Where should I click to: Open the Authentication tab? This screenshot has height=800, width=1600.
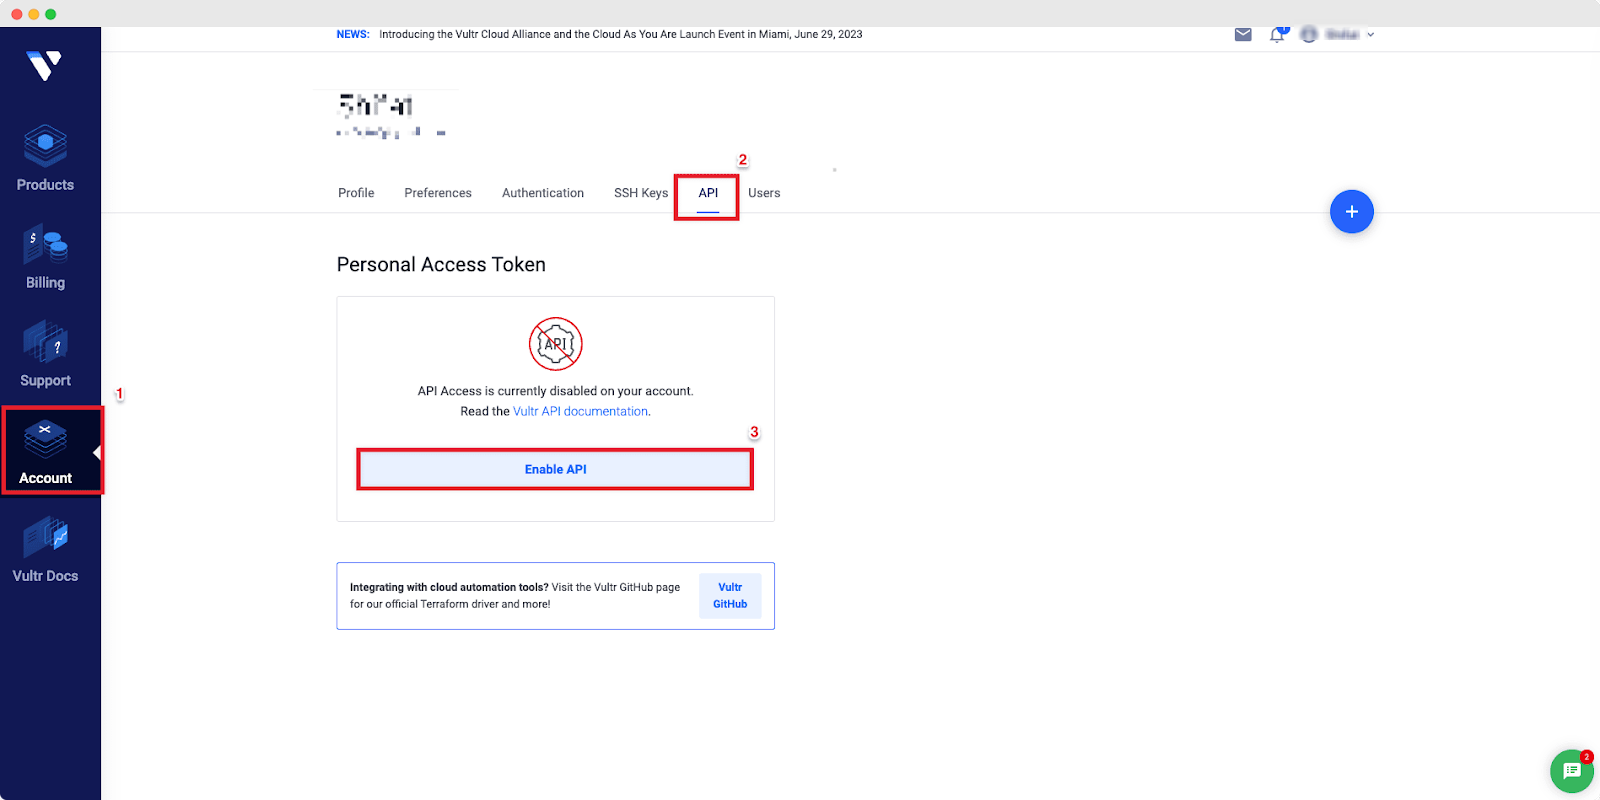(x=543, y=193)
